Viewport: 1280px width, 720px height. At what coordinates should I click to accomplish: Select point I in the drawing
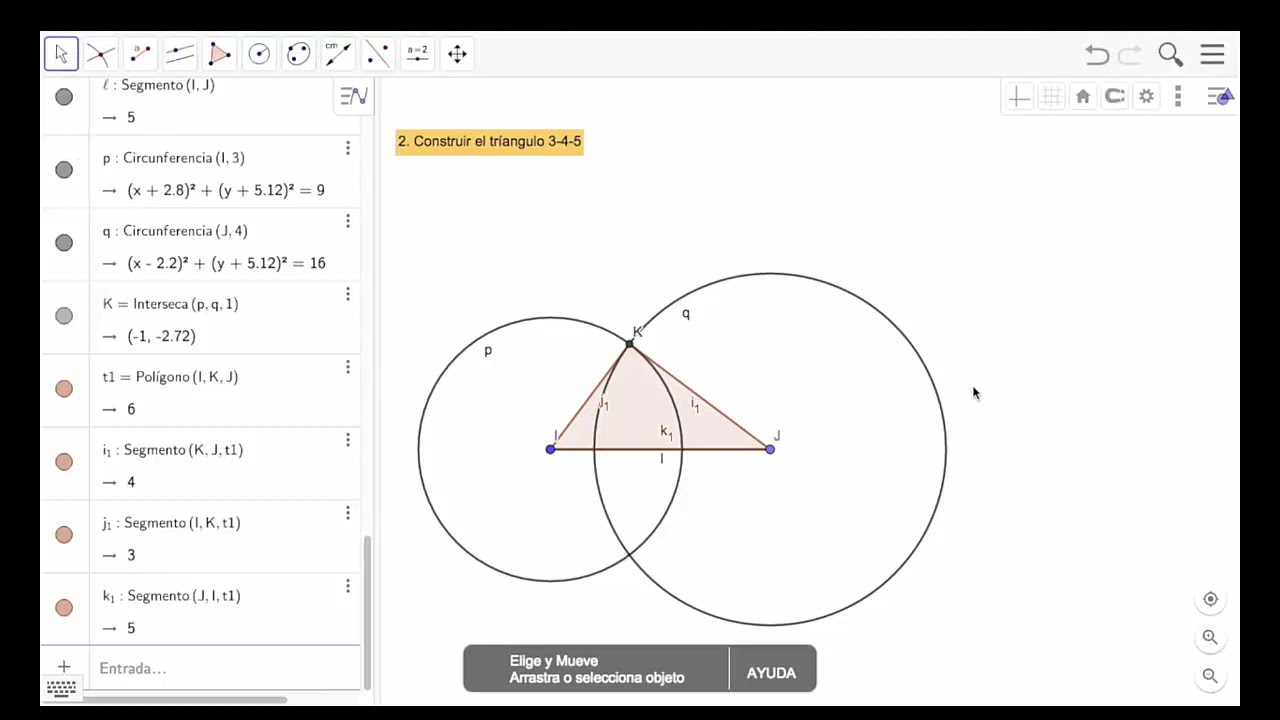[550, 449]
